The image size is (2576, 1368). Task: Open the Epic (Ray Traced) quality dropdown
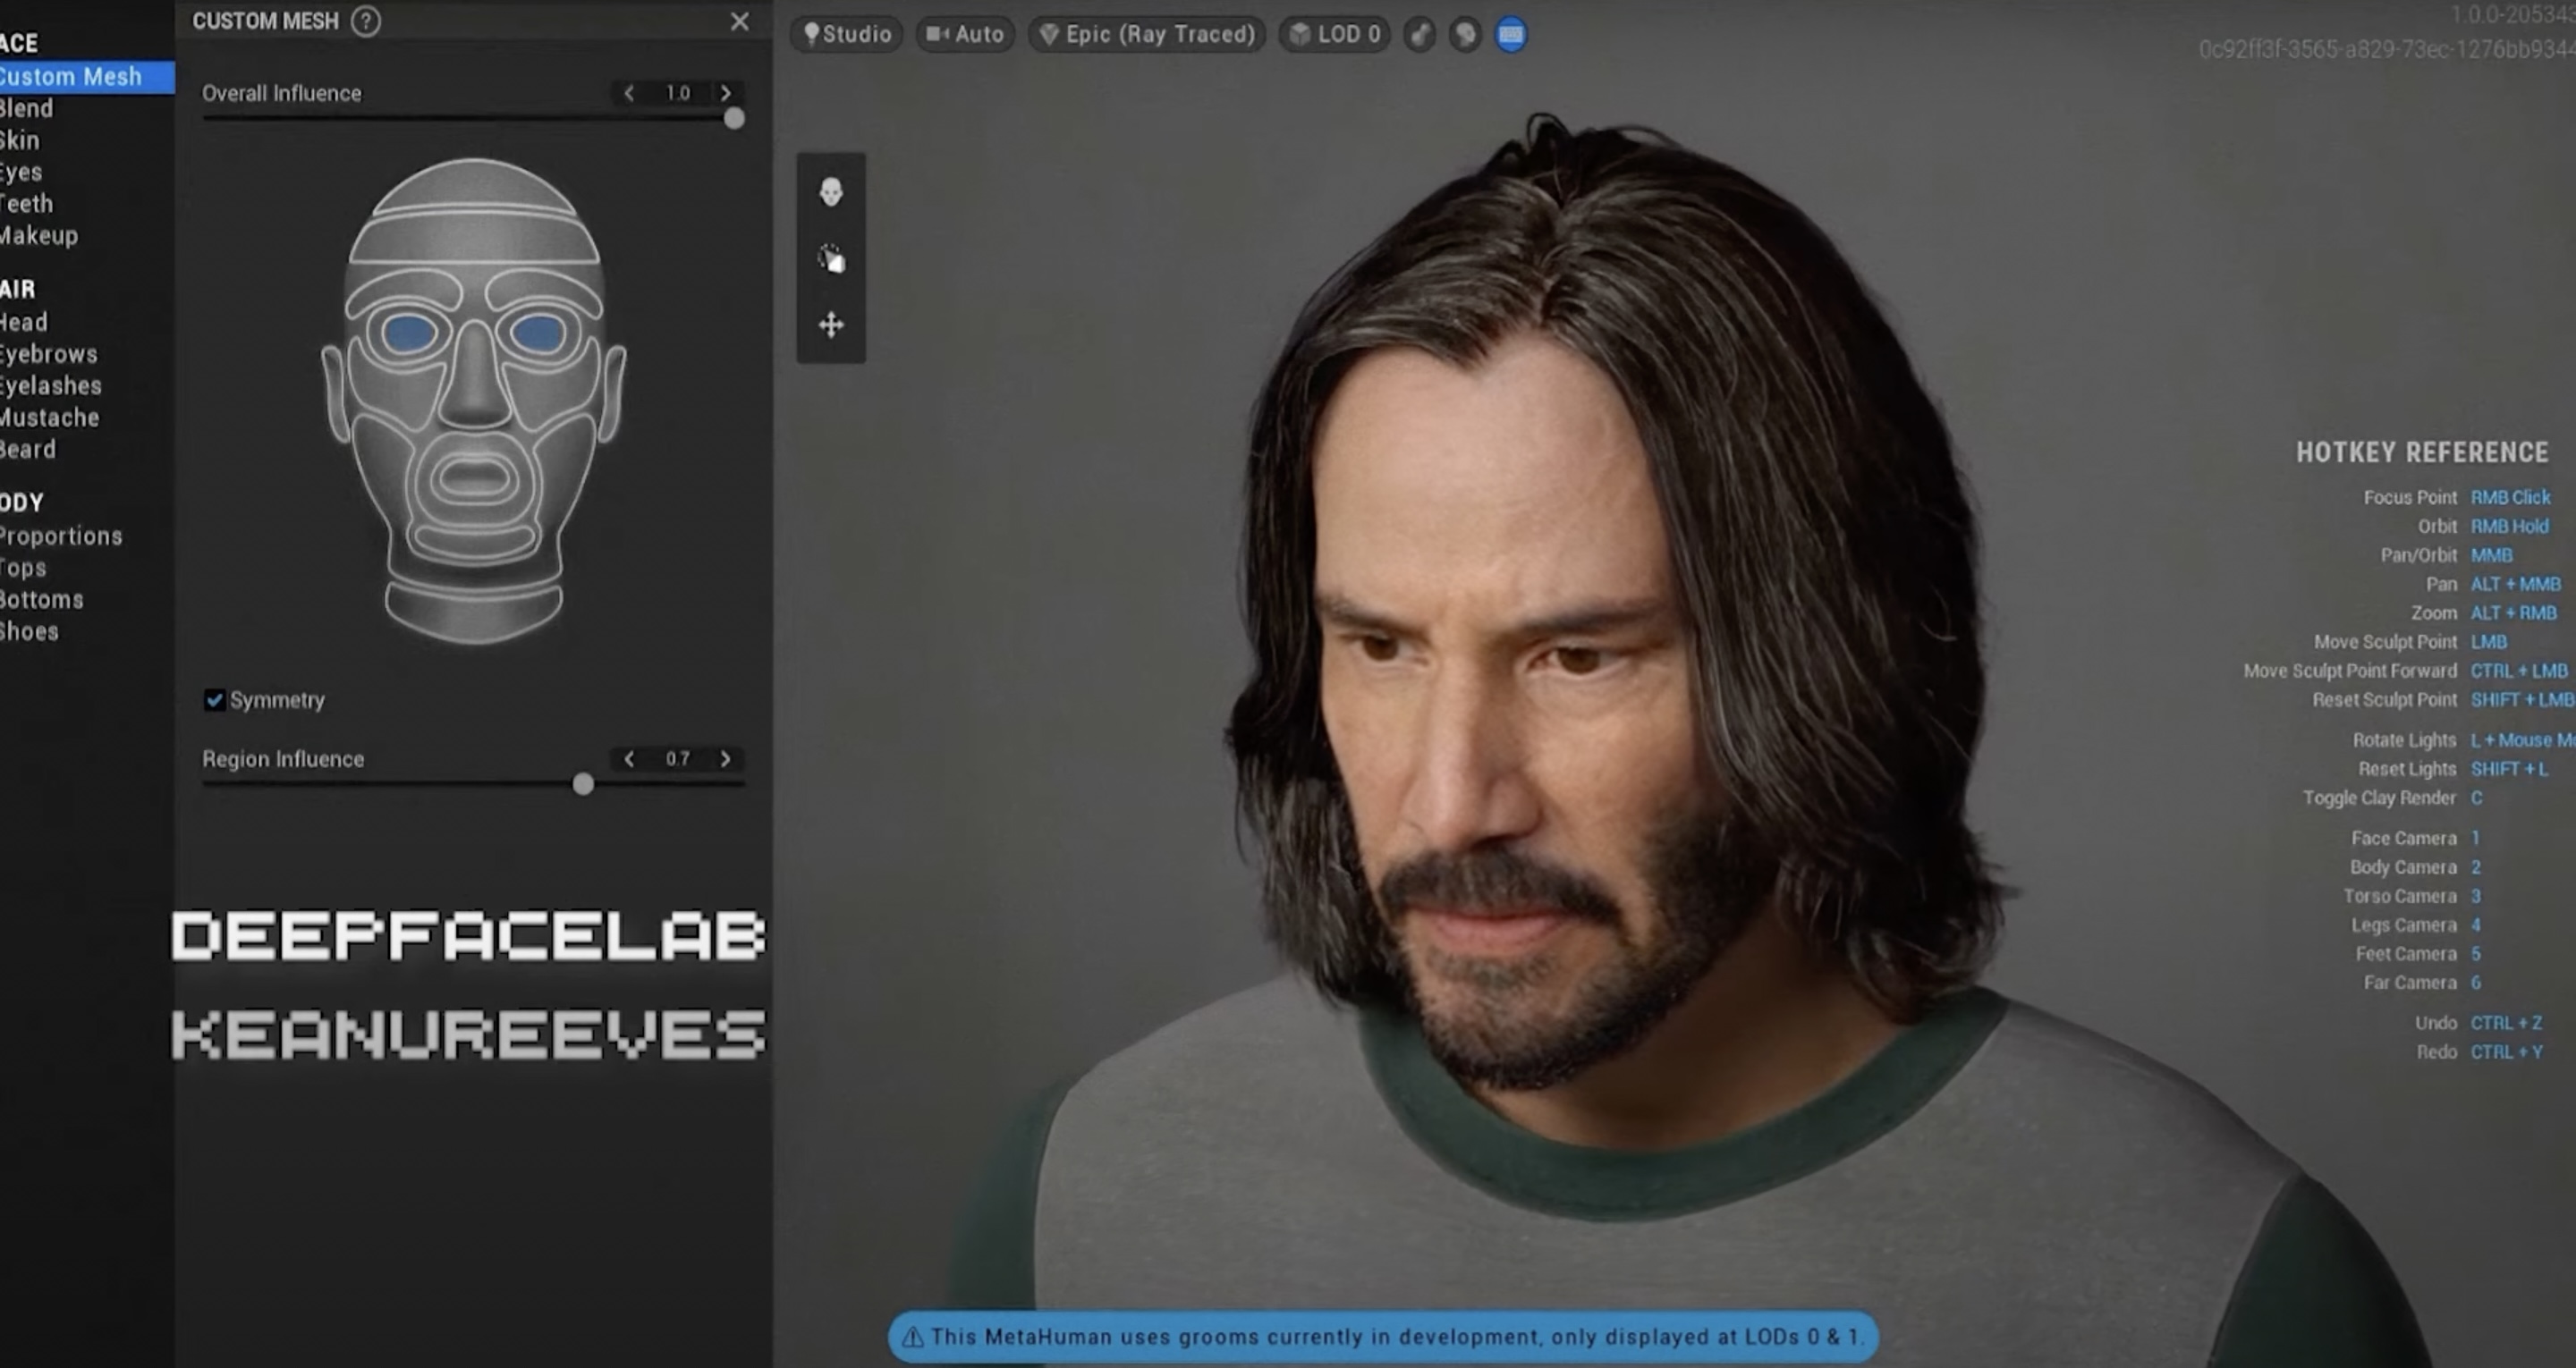(x=1147, y=35)
